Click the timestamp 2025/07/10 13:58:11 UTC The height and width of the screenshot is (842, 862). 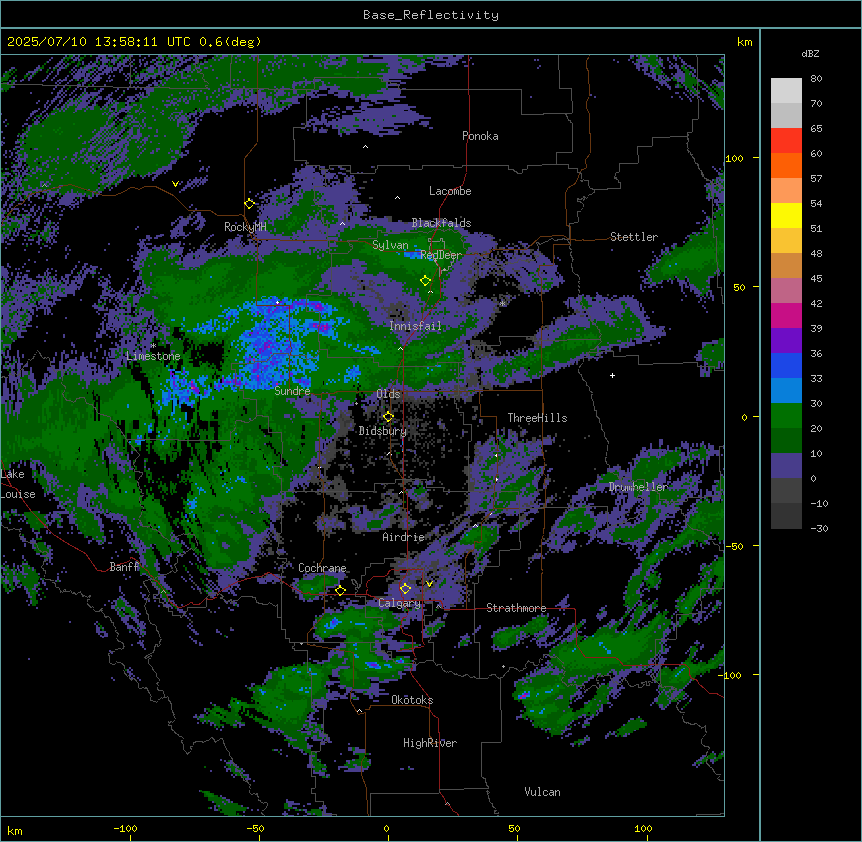coord(99,41)
